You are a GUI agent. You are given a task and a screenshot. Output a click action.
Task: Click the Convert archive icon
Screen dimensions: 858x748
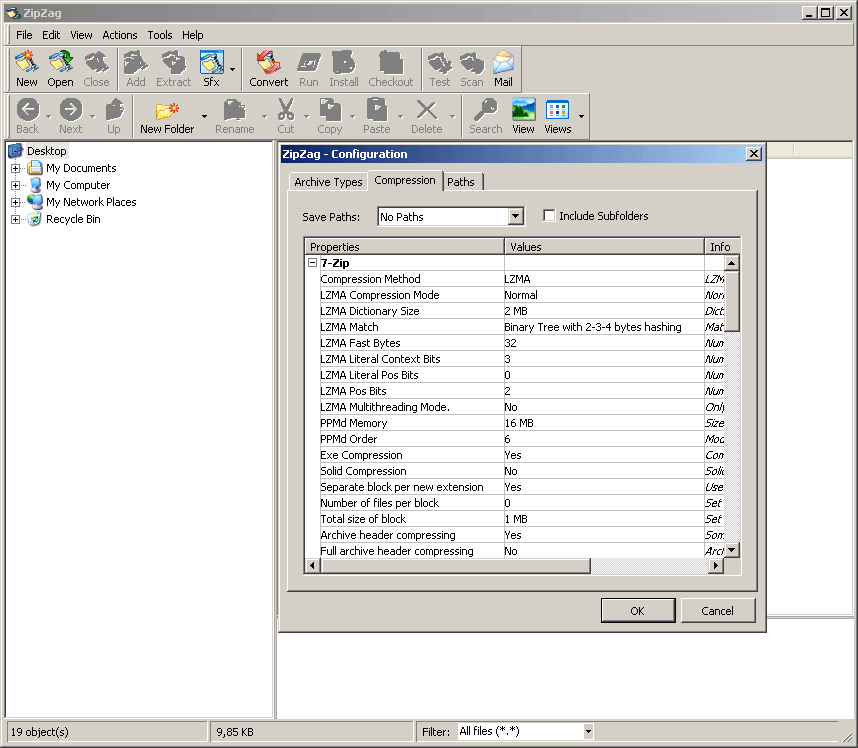[268, 69]
